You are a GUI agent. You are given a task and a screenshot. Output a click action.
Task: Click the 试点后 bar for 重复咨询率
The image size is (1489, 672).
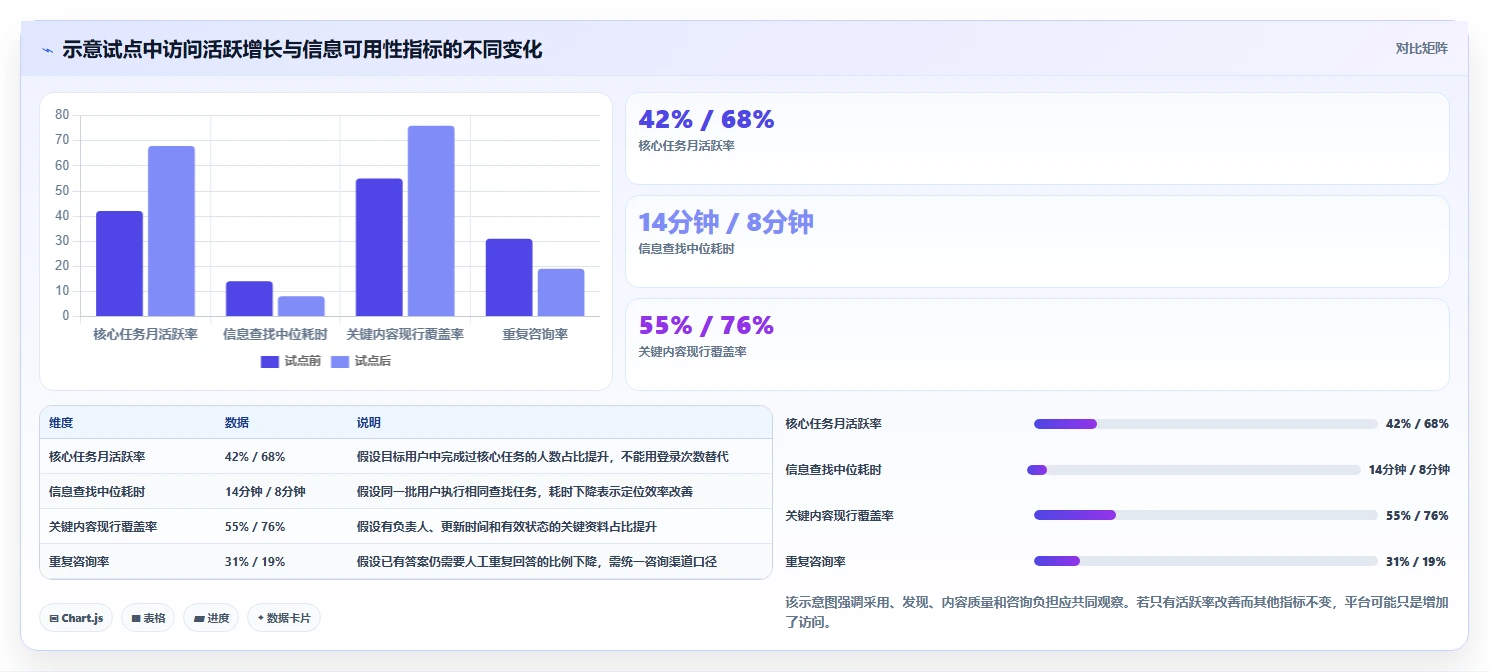click(x=561, y=293)
